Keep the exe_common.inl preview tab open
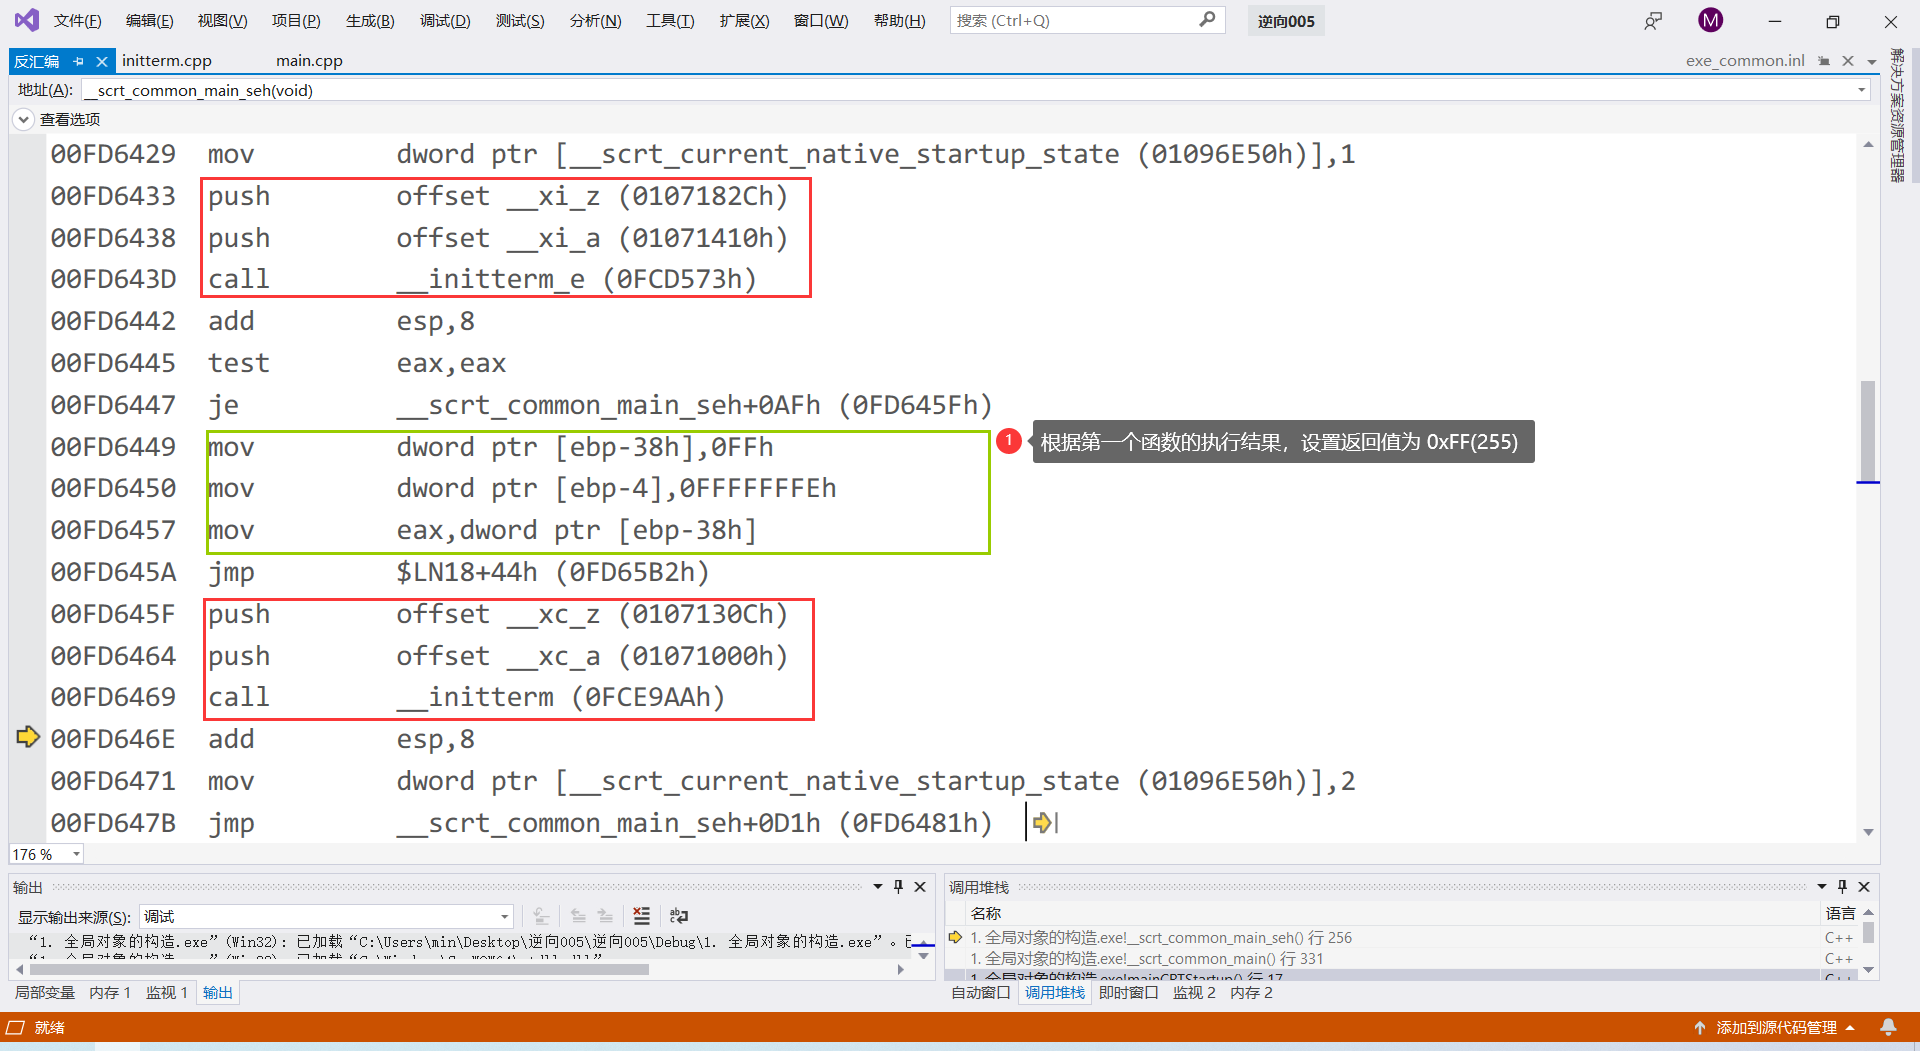This screenshot has height=1051, width=1920. [x=1824, y=61]
